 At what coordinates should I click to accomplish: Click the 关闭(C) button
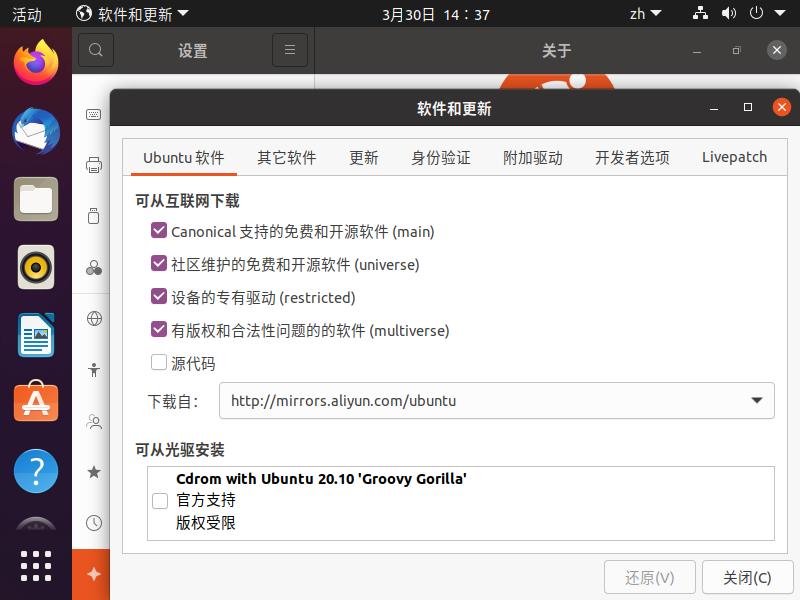747,578
